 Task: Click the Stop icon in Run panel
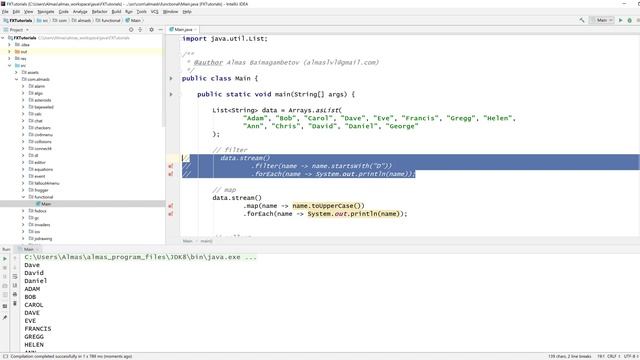[5, 268]
